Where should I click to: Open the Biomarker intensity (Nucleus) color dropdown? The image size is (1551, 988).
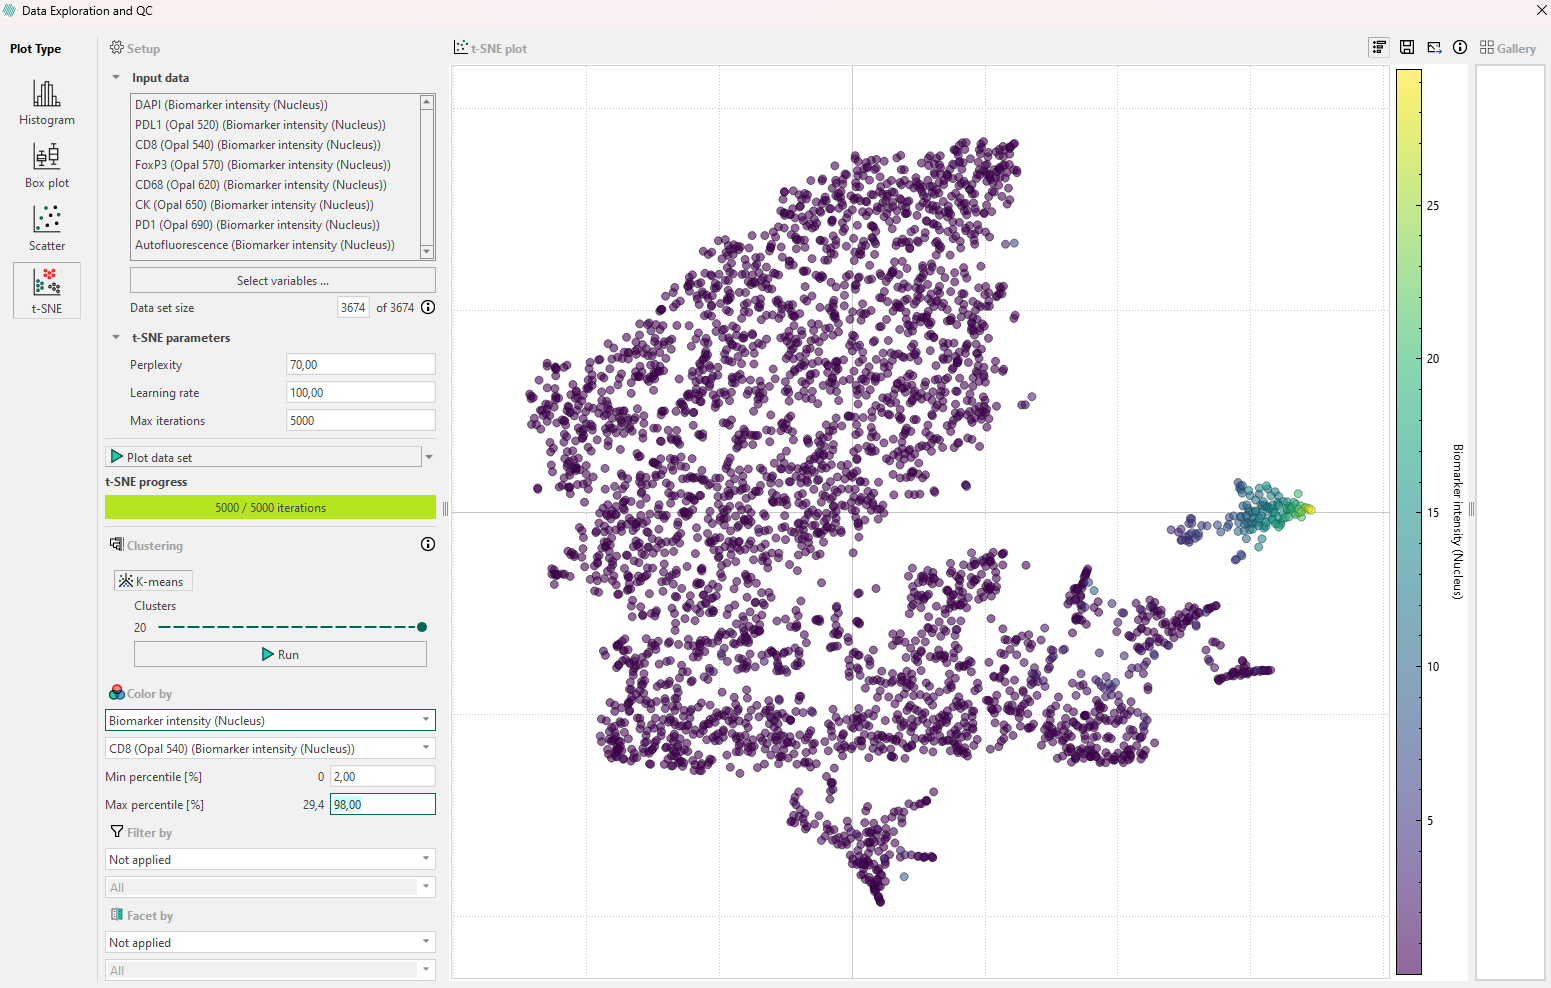270,720
